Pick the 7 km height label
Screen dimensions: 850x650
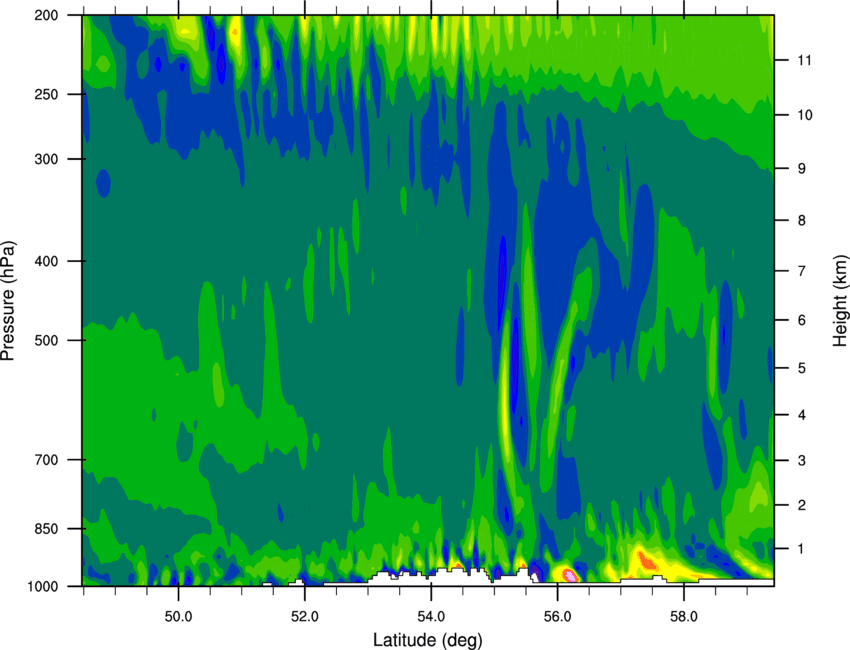point(802,271)
